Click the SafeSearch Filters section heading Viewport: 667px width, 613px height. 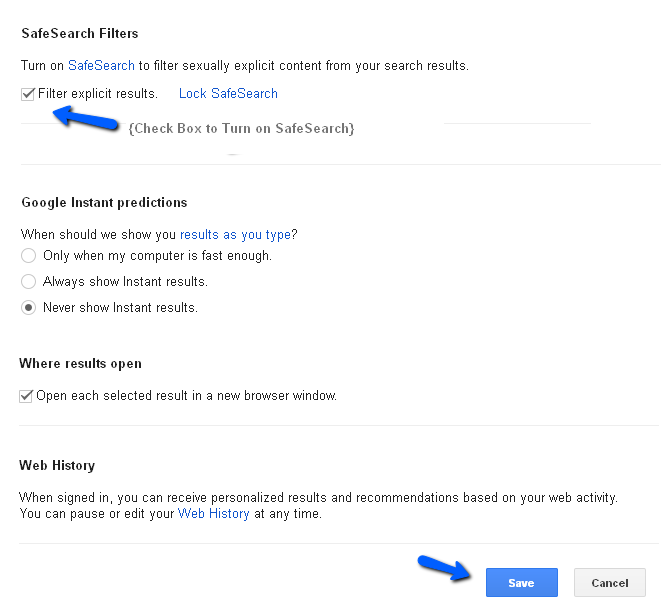click(x=80, y=34)
